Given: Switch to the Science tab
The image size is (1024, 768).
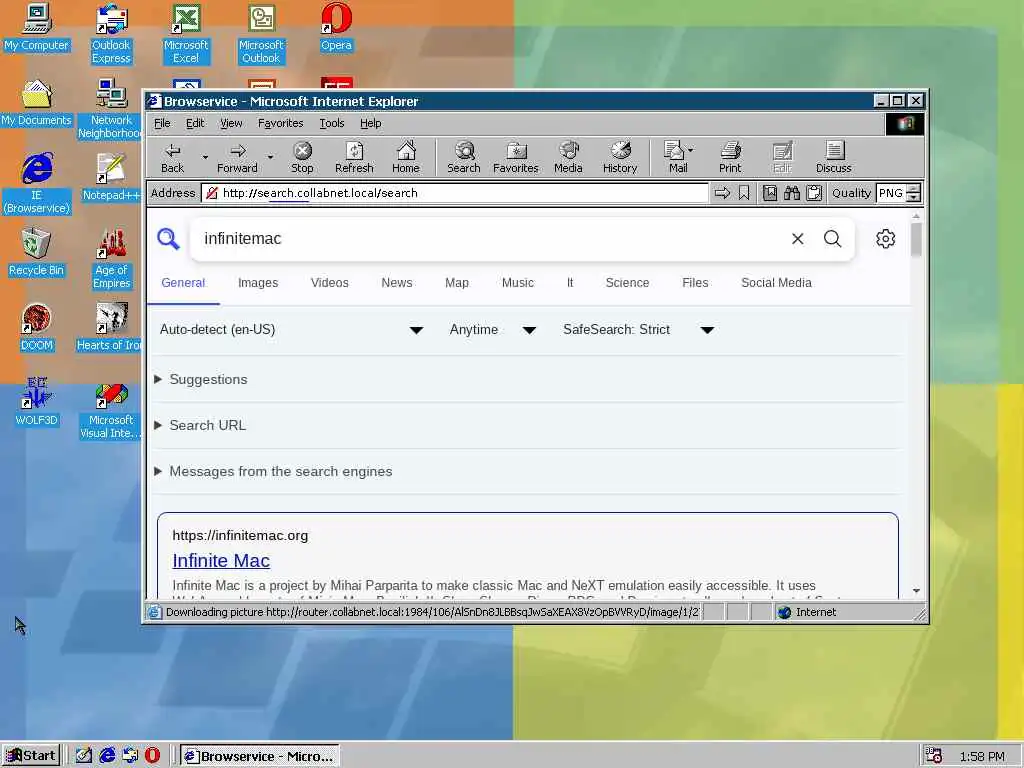Looking at the screenshot, I should [x=627, y=283].
